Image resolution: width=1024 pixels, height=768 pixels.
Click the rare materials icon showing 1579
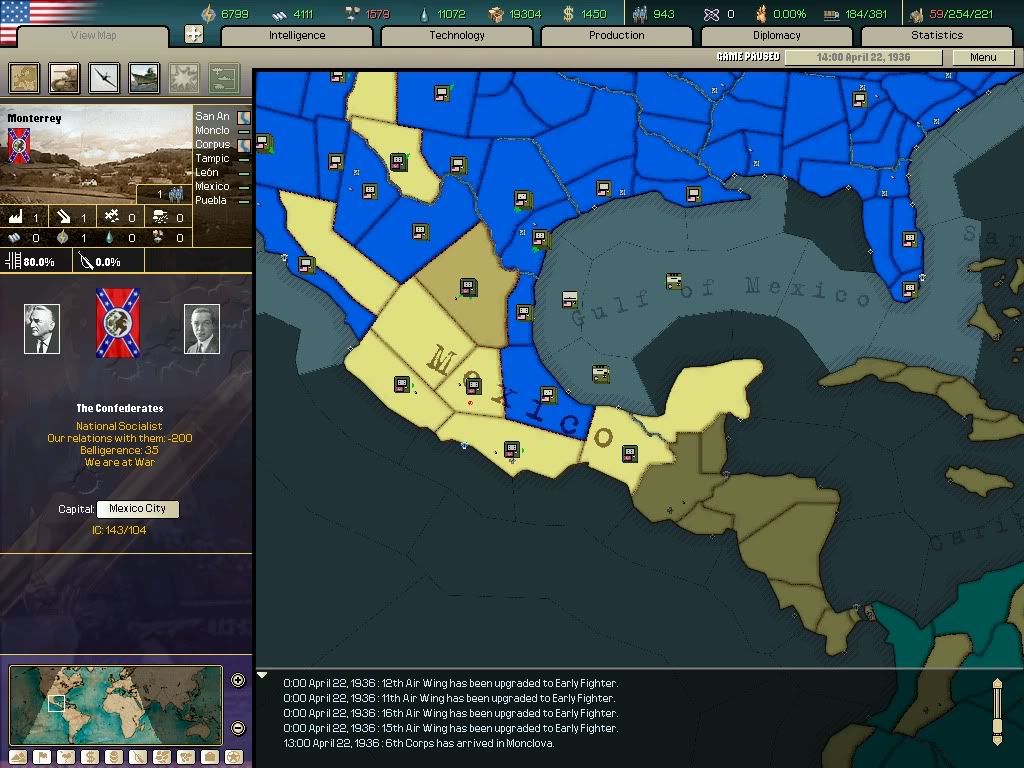[x=351, y=13]
